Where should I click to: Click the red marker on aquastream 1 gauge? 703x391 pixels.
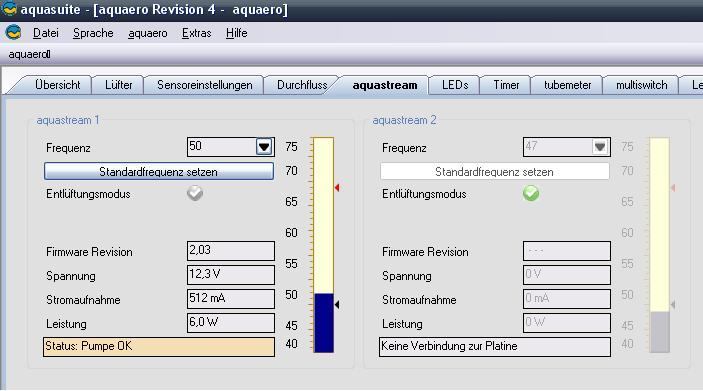(337, 188)
